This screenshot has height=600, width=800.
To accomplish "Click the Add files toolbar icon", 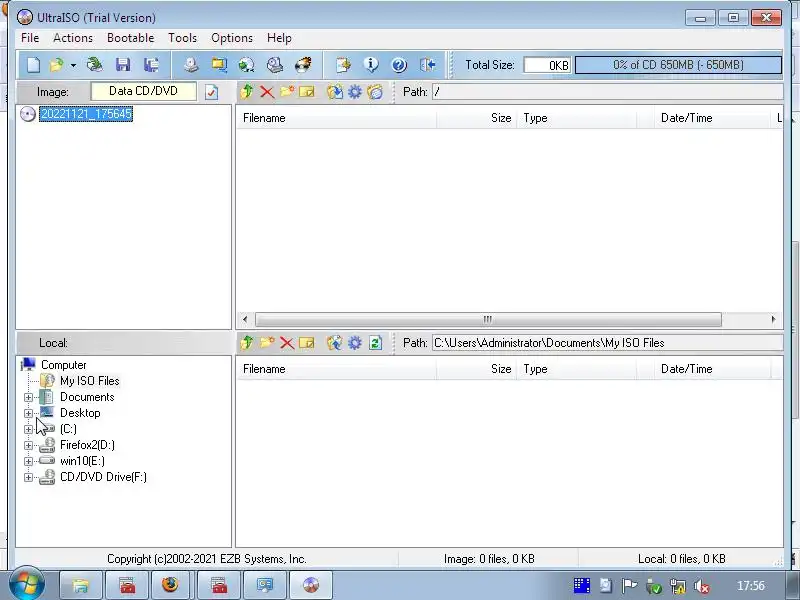I will click(x=343, y=65).
